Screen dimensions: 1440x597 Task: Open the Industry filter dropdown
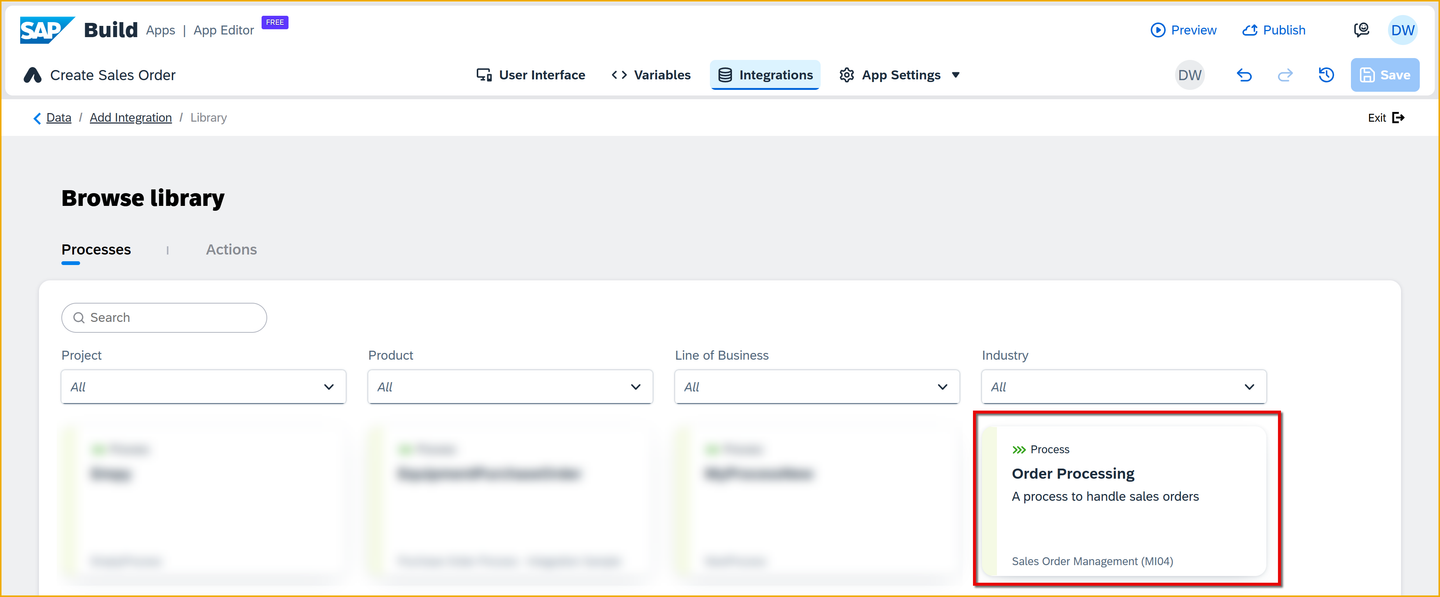[x=1125, y=387]
